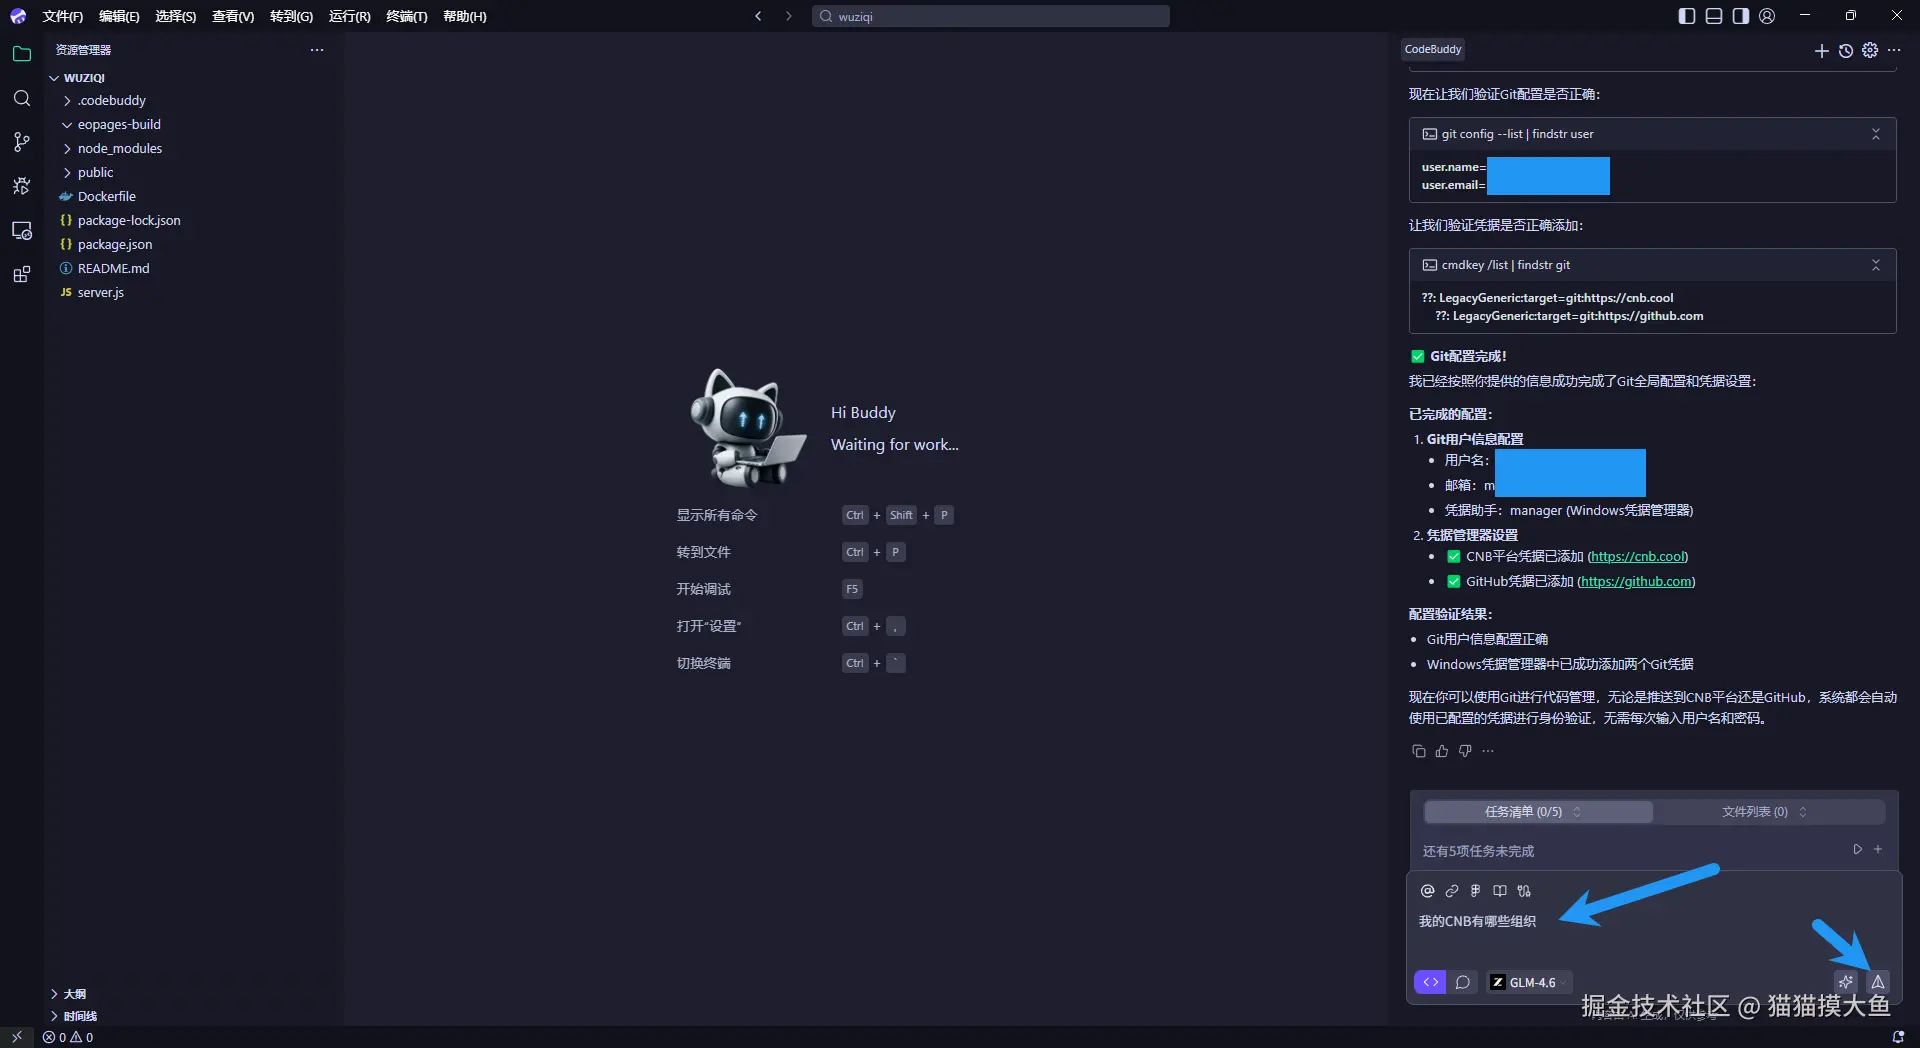
Task: Open the Run and Debug view
Action: pyautogui.click(x=22, y=186)
